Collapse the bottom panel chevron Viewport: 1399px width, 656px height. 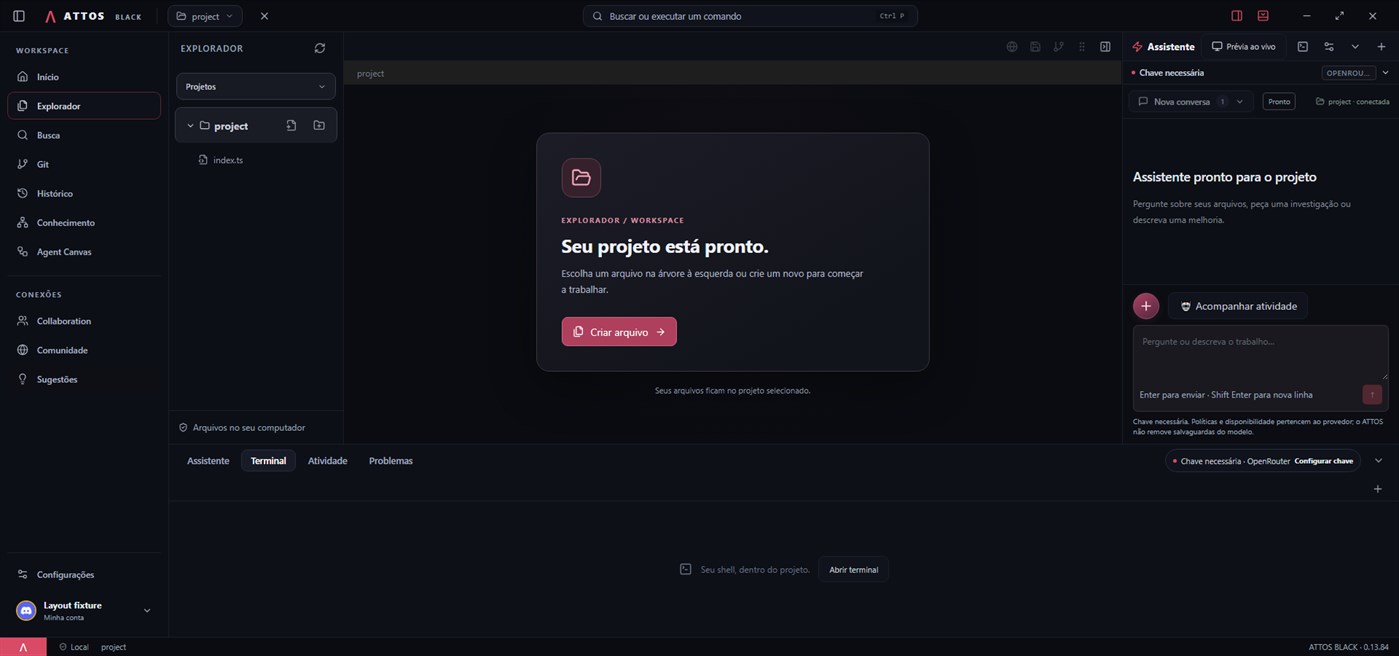pos(1378,461)
